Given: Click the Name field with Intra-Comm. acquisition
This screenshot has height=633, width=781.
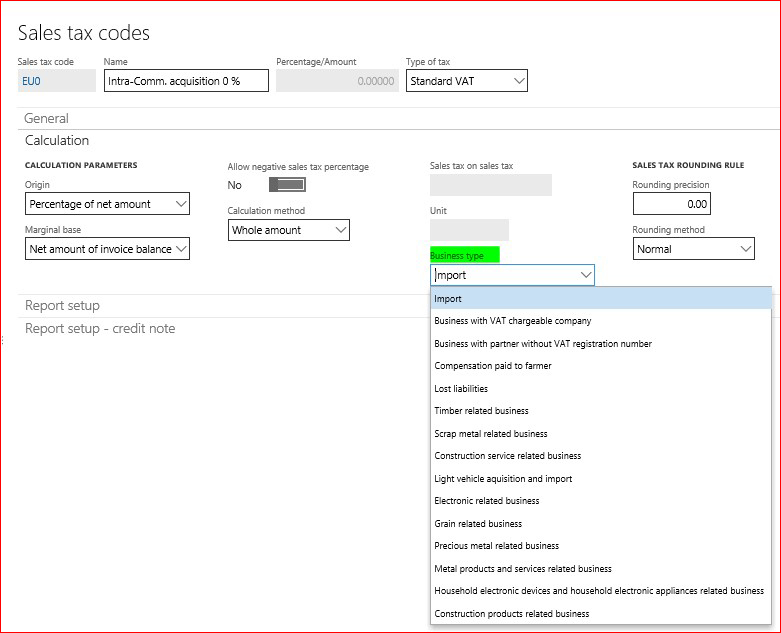Looking at the screenshot, I should pos(186,81).
